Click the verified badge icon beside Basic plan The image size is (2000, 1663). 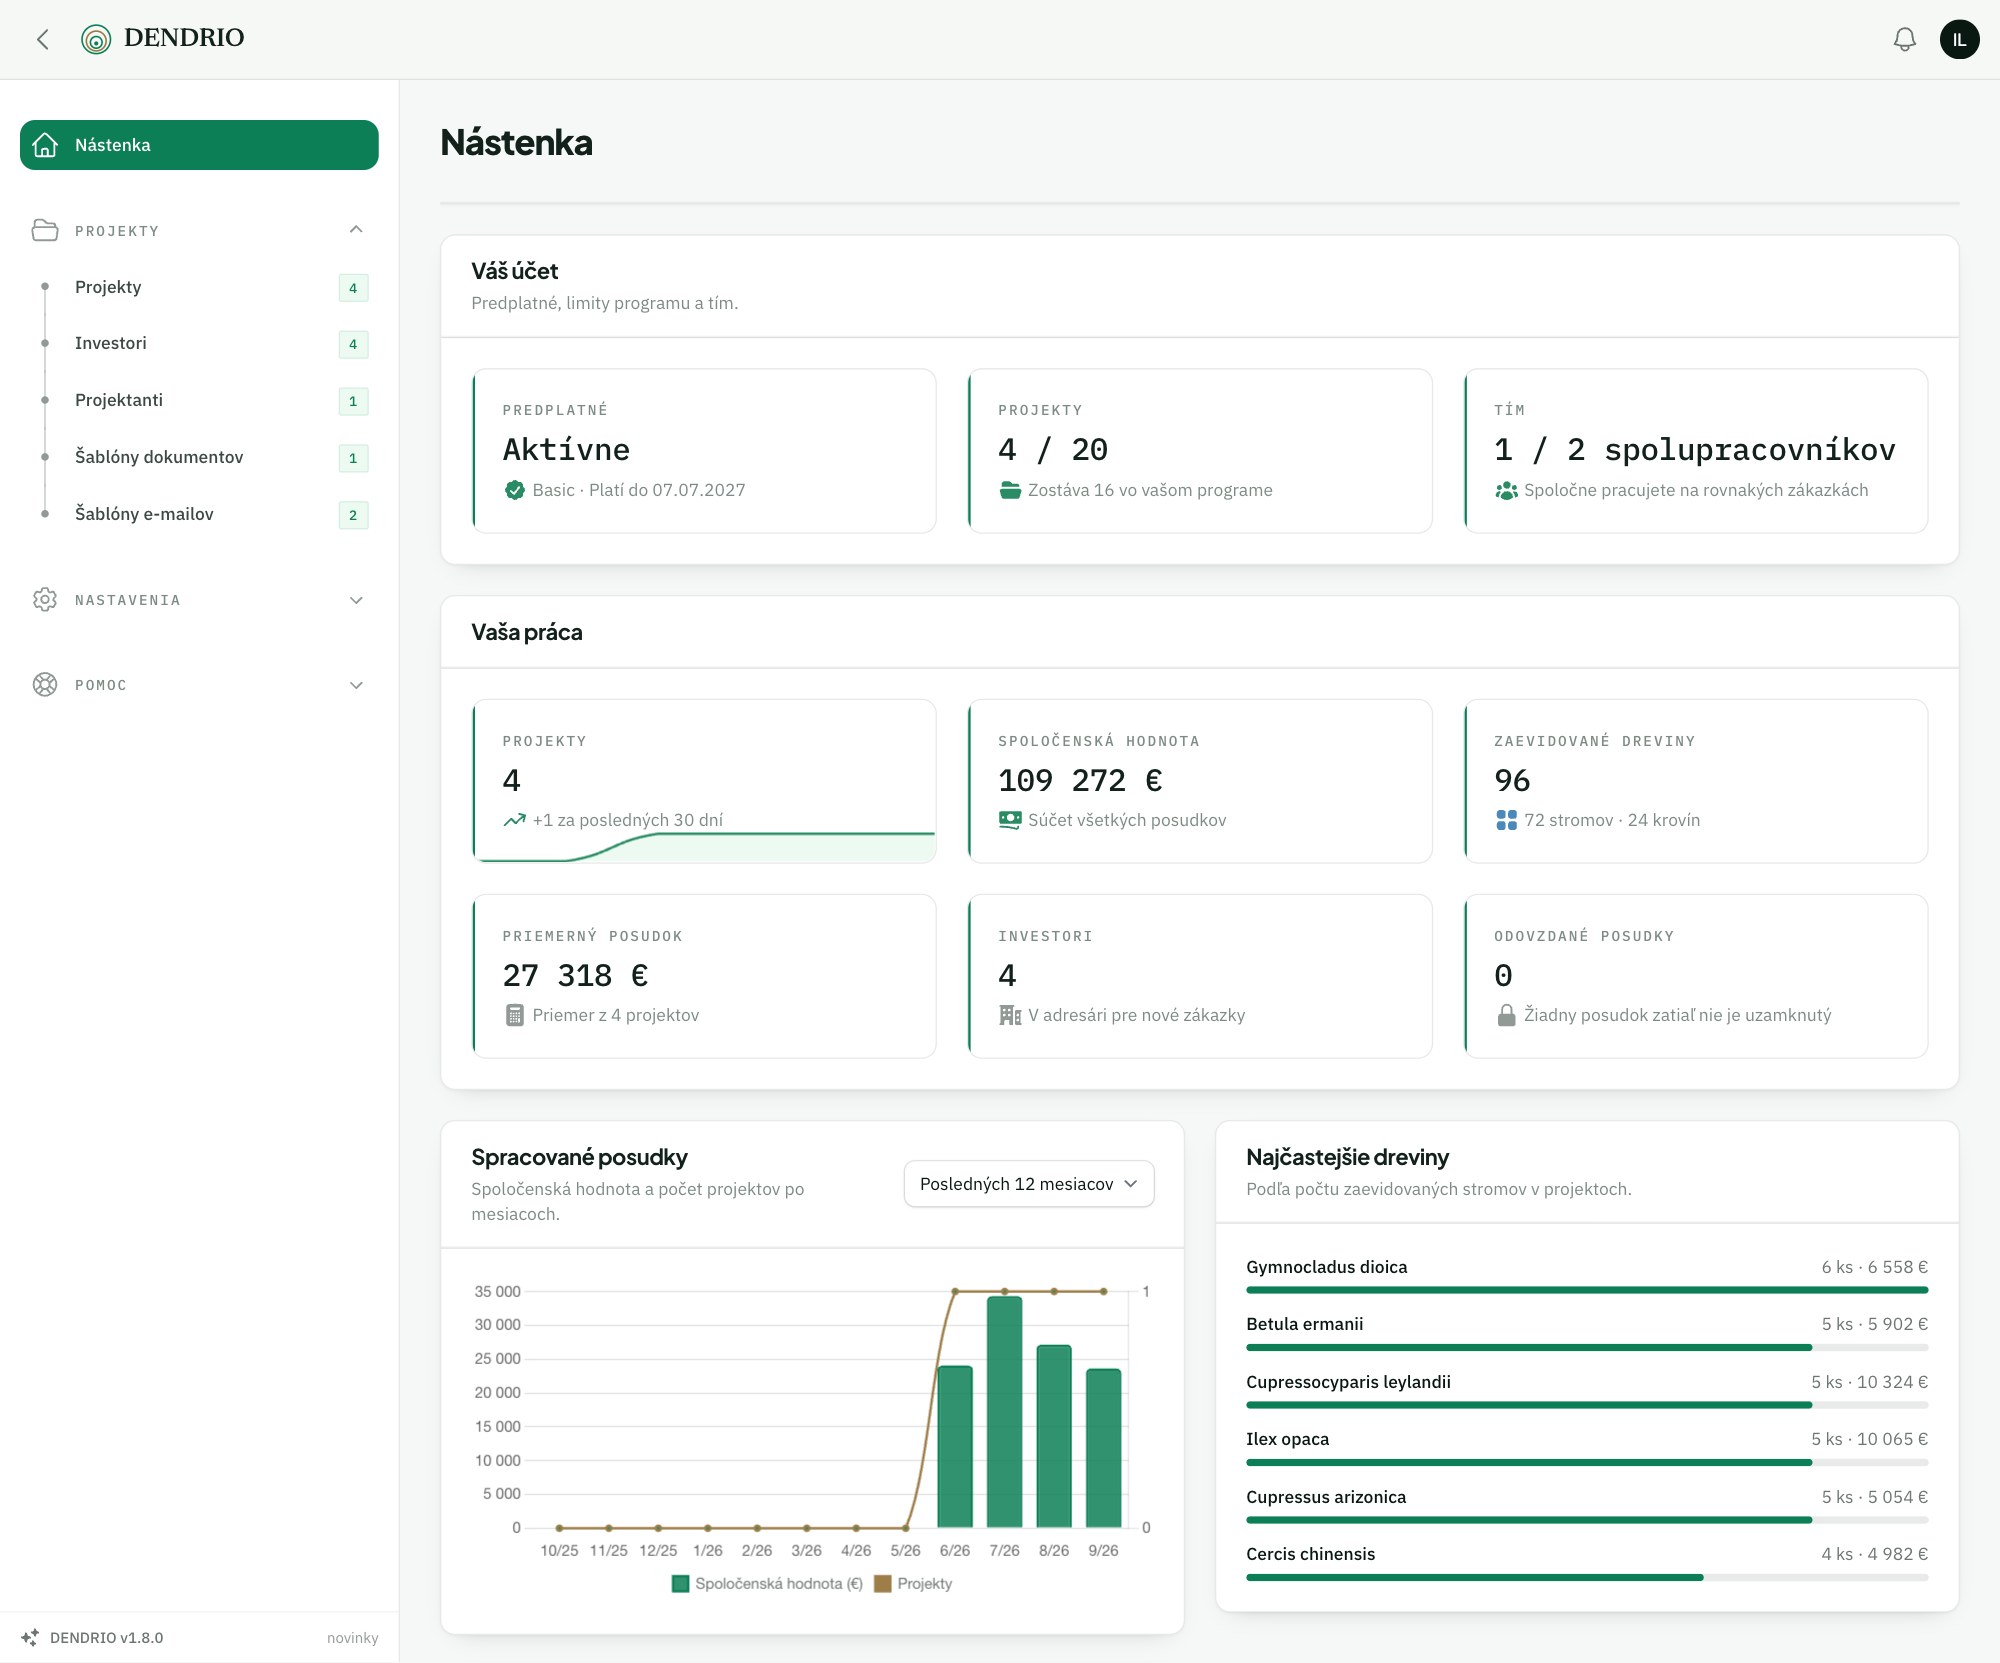(x=514, y=490)
